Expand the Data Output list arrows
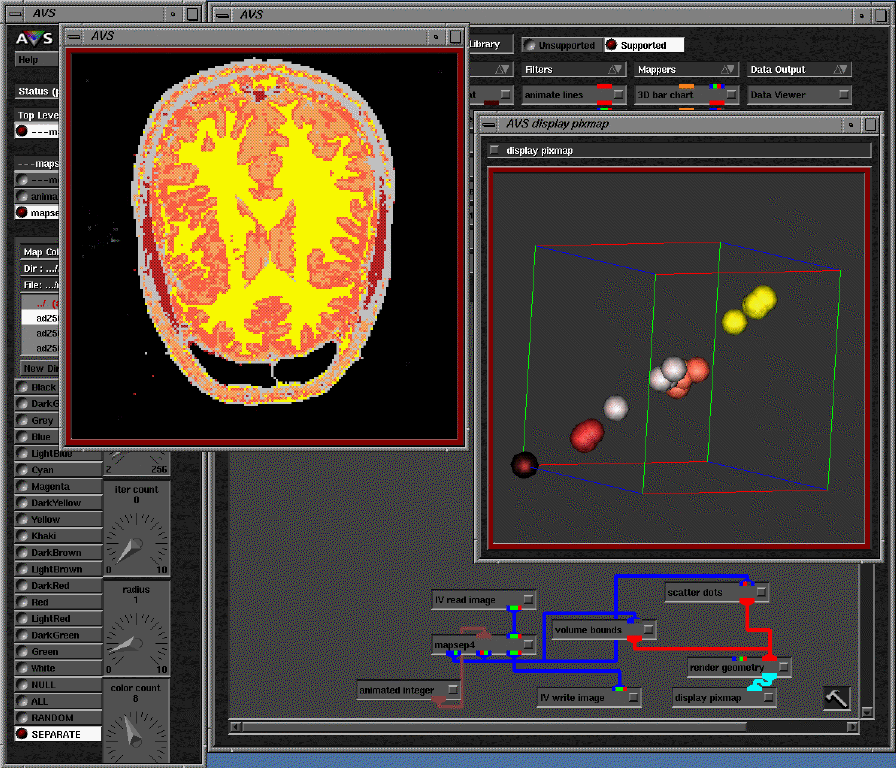This screenshot has height=768, width=896. point(843,70)
